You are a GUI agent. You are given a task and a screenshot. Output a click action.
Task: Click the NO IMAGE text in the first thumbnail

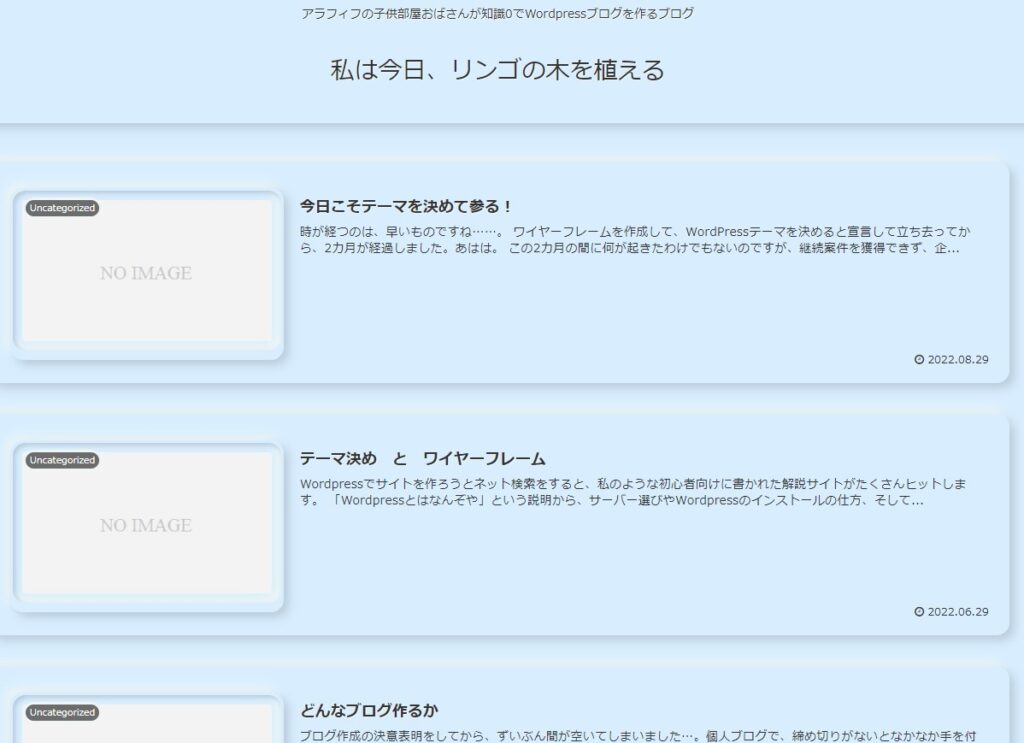coord(146,273)
